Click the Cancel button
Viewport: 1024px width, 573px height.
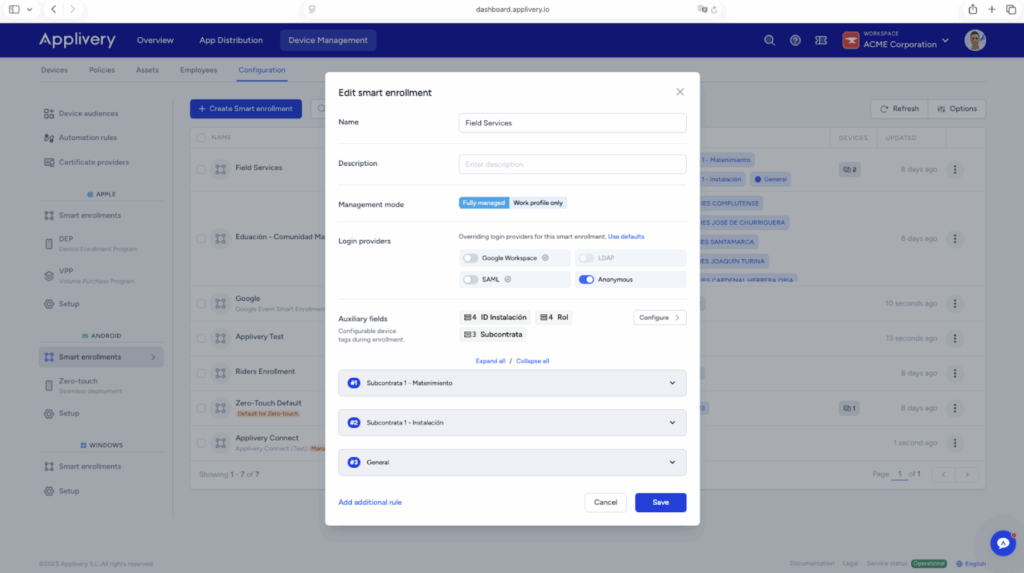coord(605,502)
